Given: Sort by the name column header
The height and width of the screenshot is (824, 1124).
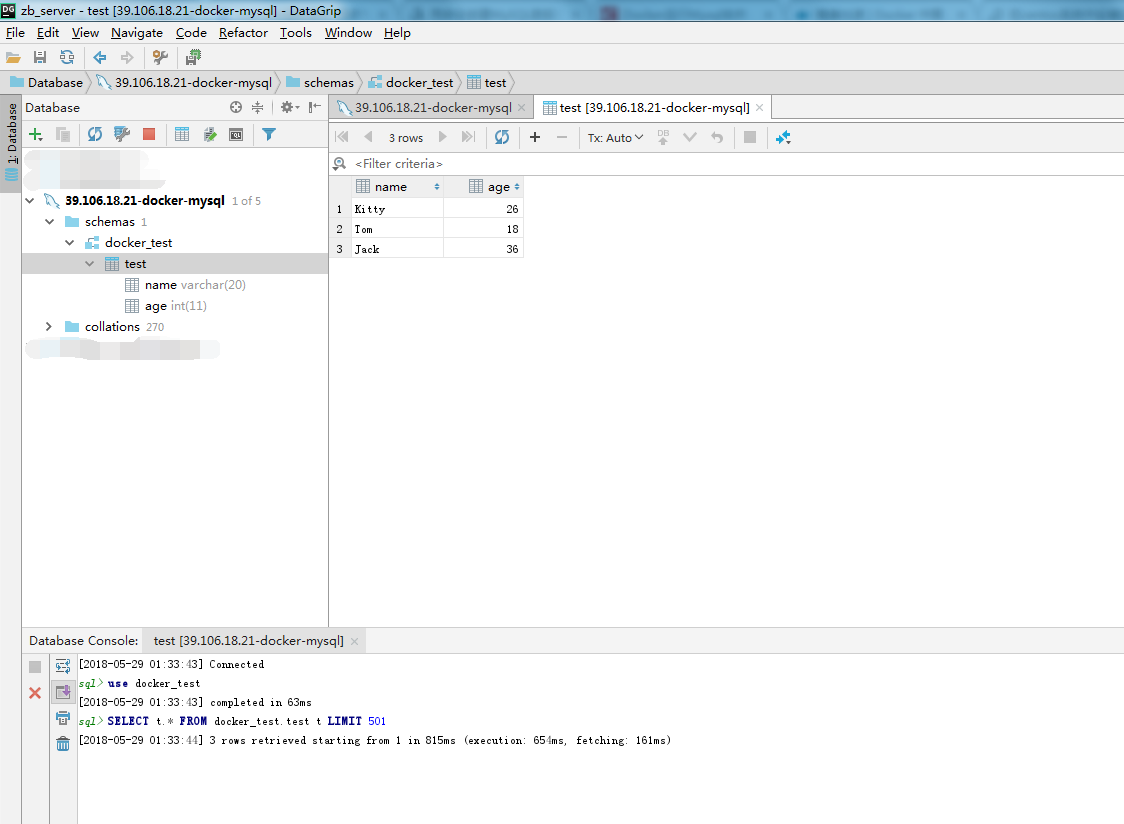Looking at the screenshot, I should (x=398, y=186).
